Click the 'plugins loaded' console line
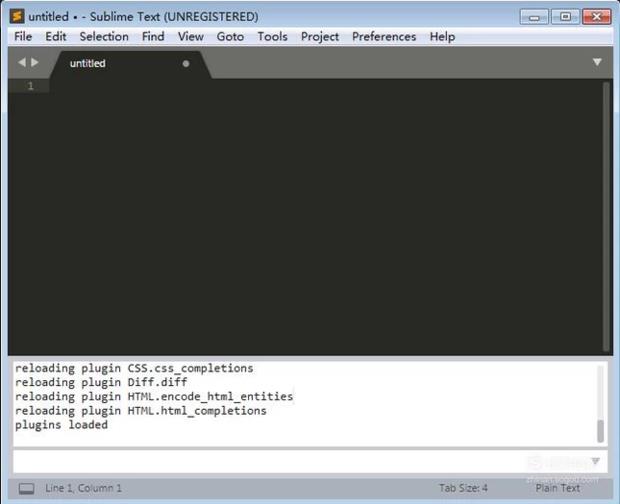Screen dimensions: 620x504 (61, 425)
